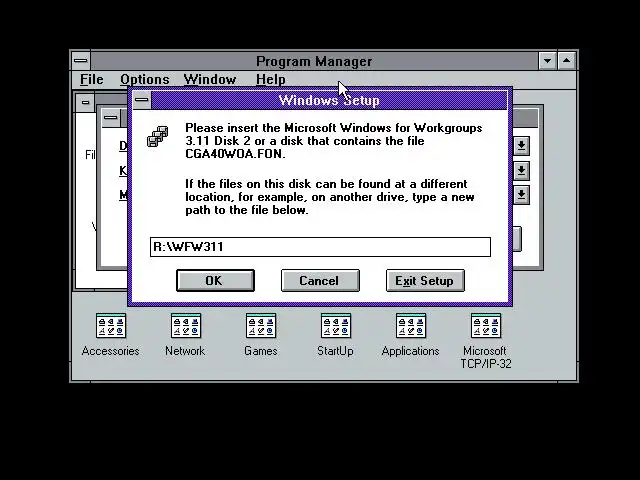Minimize the Program Manager window
Screen dimensions: 640x480
[547, 61]
